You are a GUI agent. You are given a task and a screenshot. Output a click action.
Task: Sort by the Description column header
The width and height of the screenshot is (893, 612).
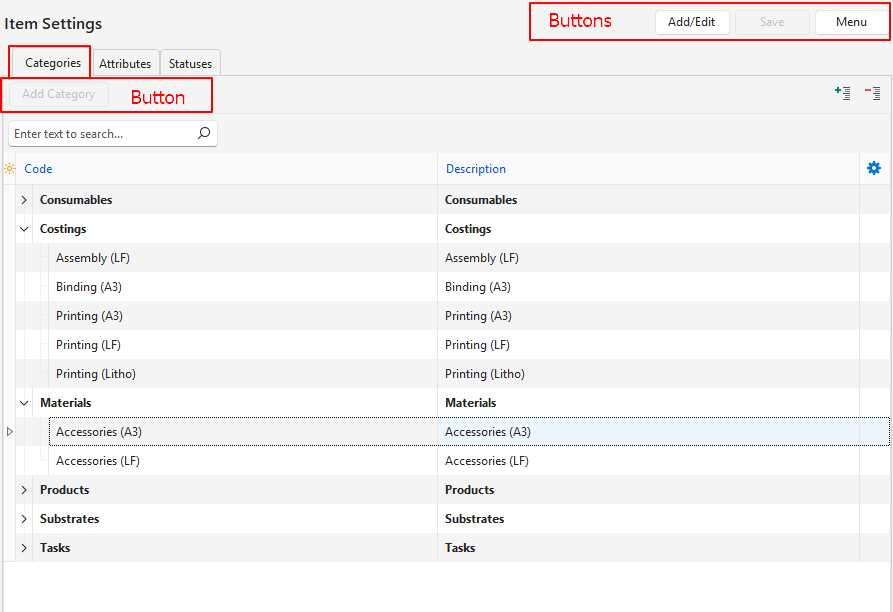click(x=476, y=169)
